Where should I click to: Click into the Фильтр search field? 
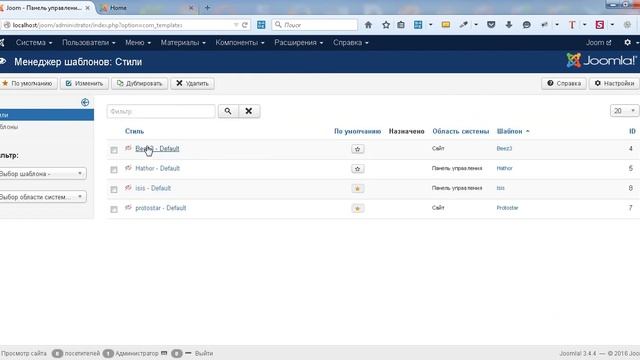click(x=161, y=111)
